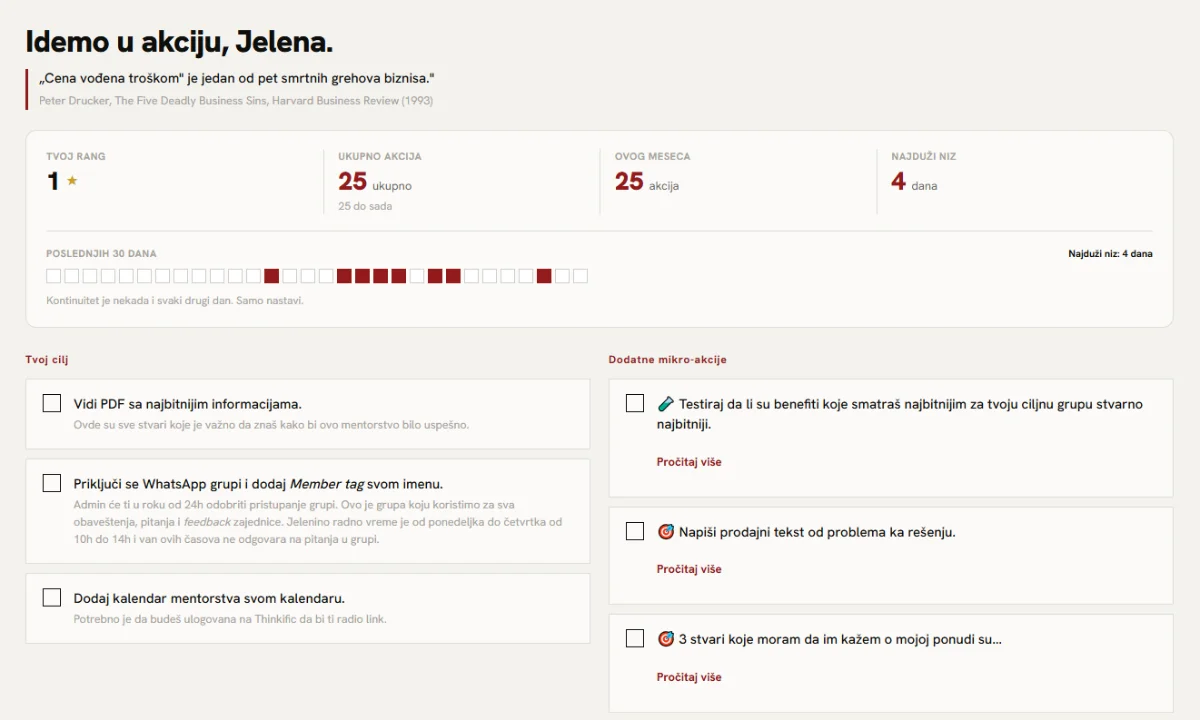Click 'Kontinuitet je nekada i svaki drugi dan' text
This screenshot has height=720, width=1200.
[175, 300]
